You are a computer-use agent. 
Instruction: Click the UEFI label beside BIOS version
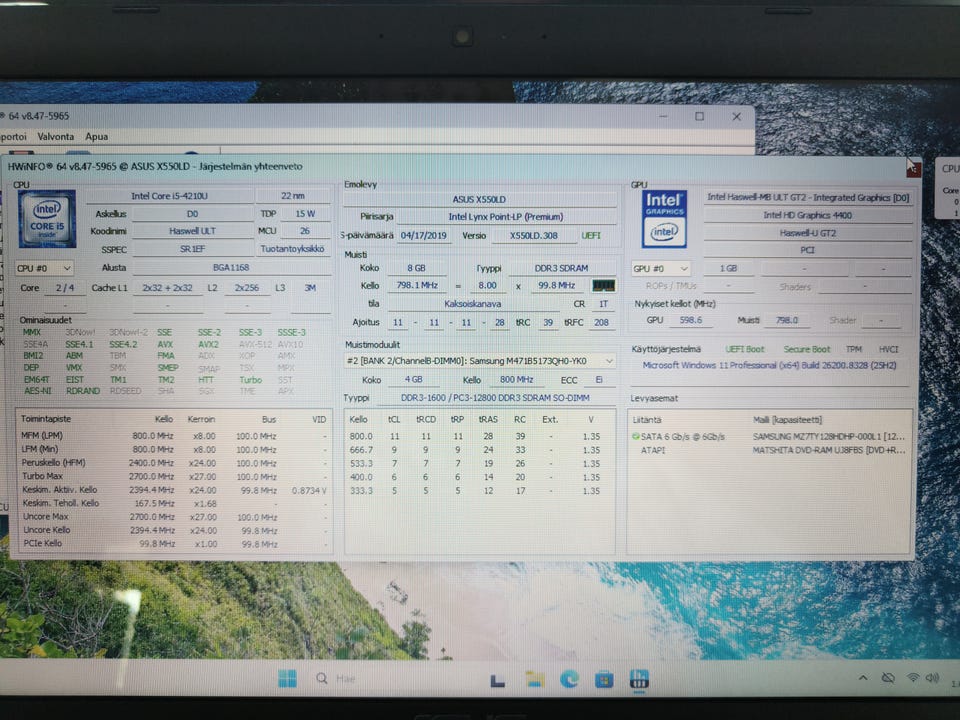pyautogui.click(x=591, y=236)
